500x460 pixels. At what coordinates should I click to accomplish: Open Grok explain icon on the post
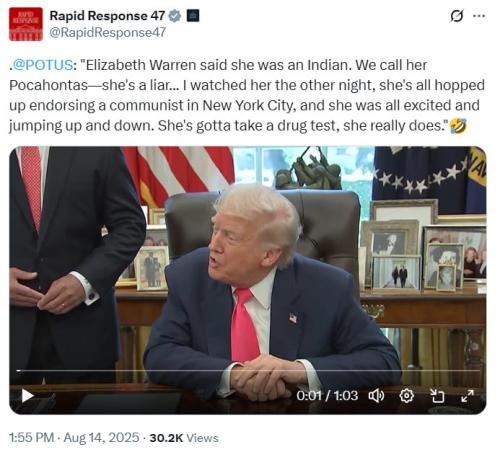coord(456,16)
